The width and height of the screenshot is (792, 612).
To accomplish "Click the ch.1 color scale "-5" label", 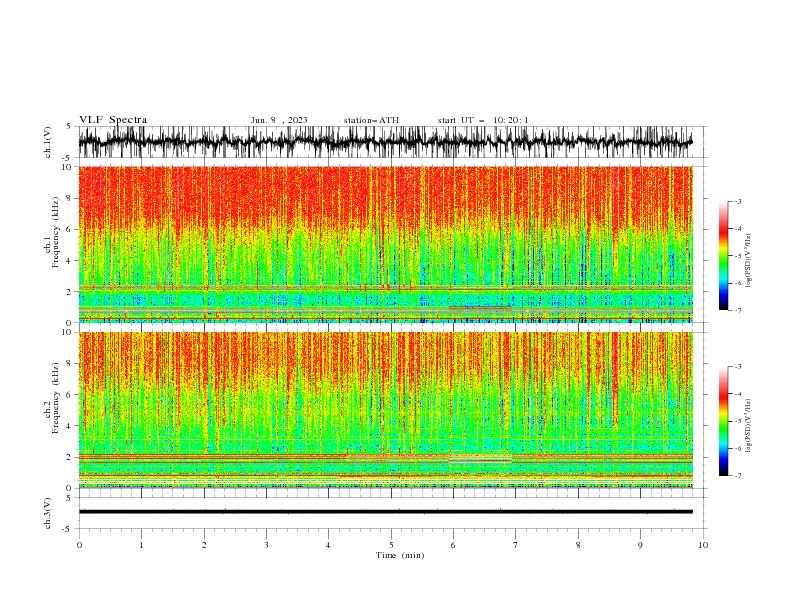I will 737,256.
